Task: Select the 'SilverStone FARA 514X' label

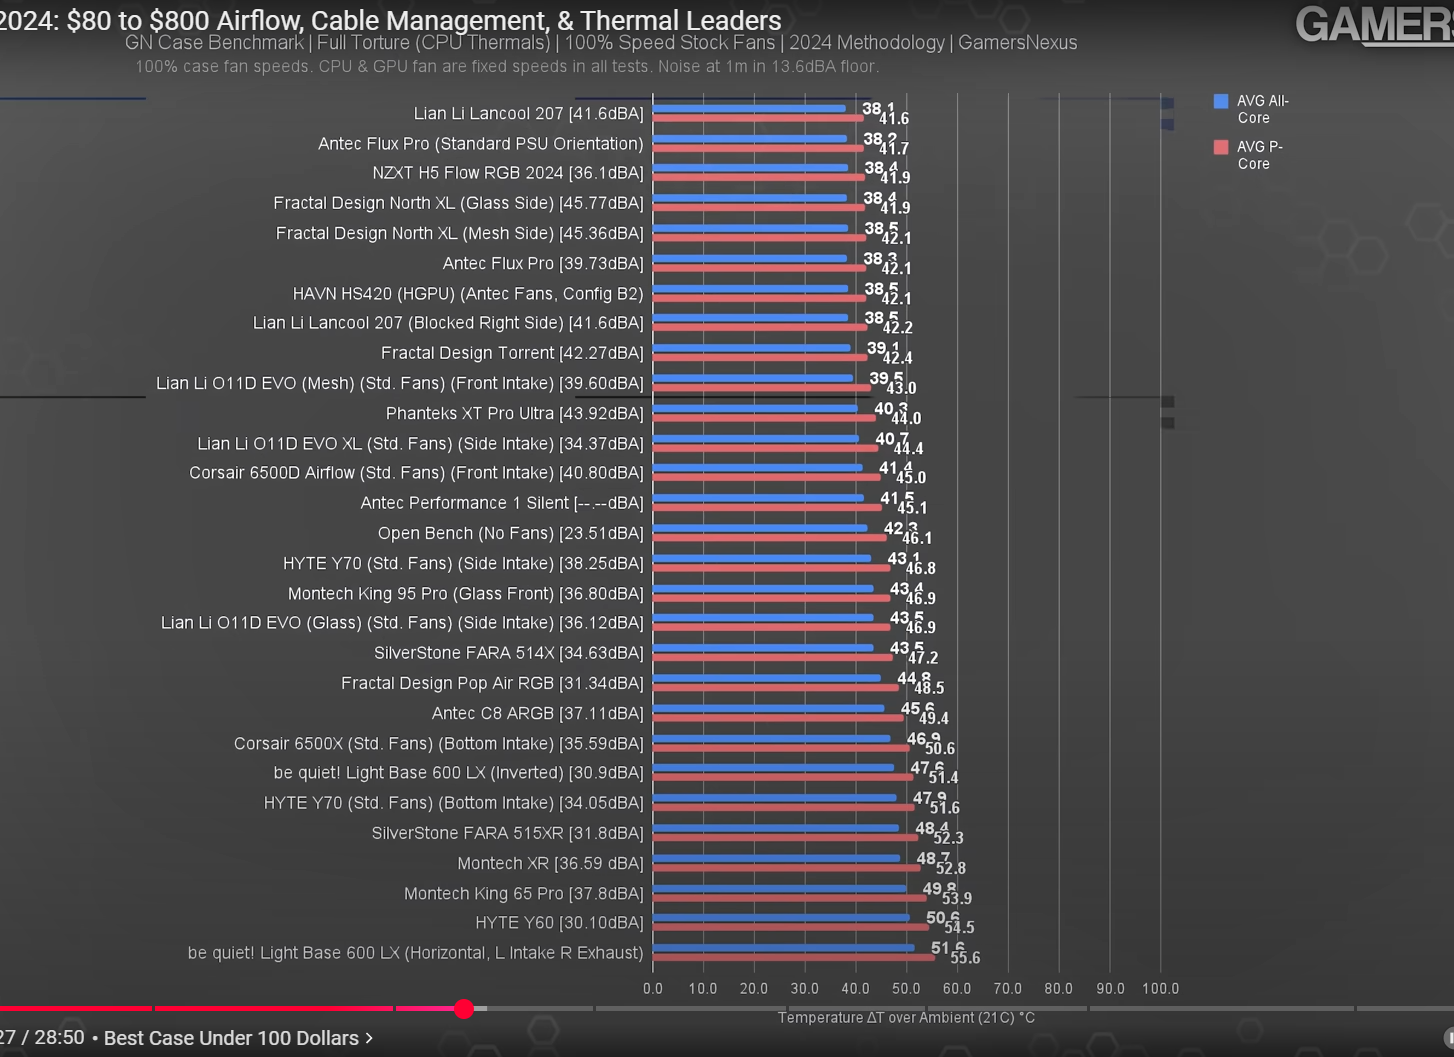Action: 509,653
